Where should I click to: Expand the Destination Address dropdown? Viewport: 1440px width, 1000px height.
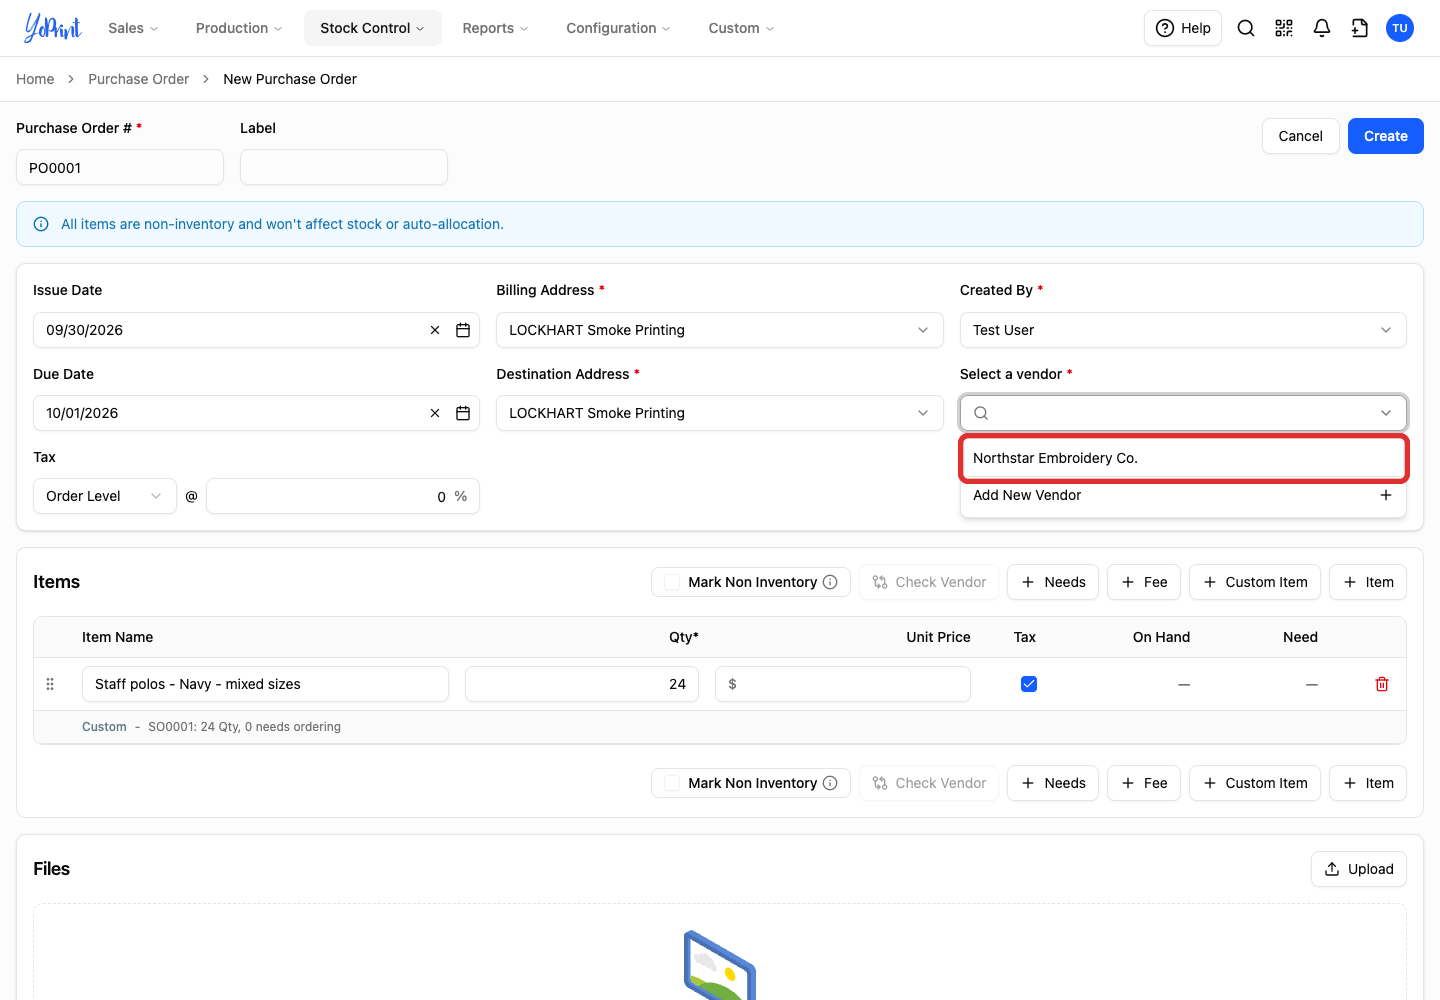(719, 413)
